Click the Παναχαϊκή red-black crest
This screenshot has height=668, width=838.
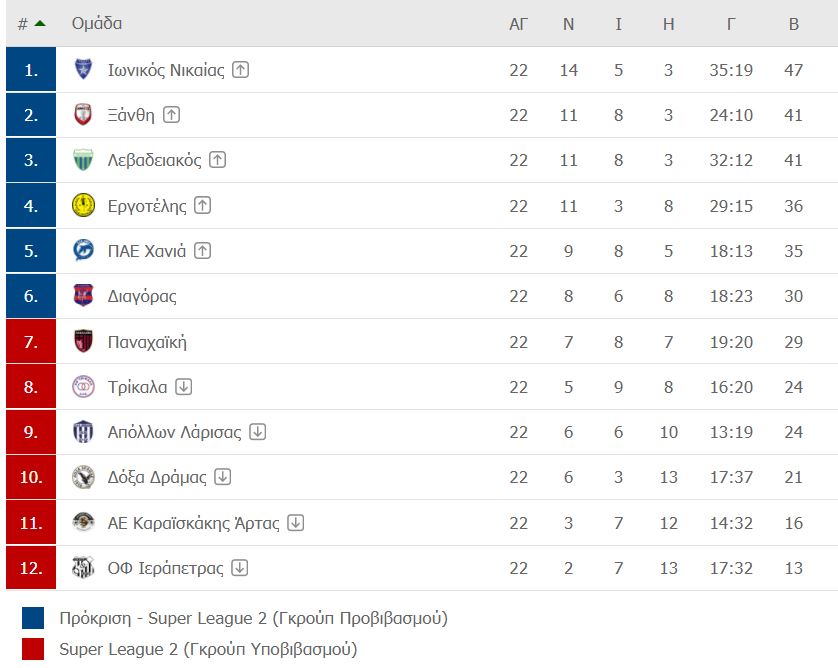[x=83, y=341]
